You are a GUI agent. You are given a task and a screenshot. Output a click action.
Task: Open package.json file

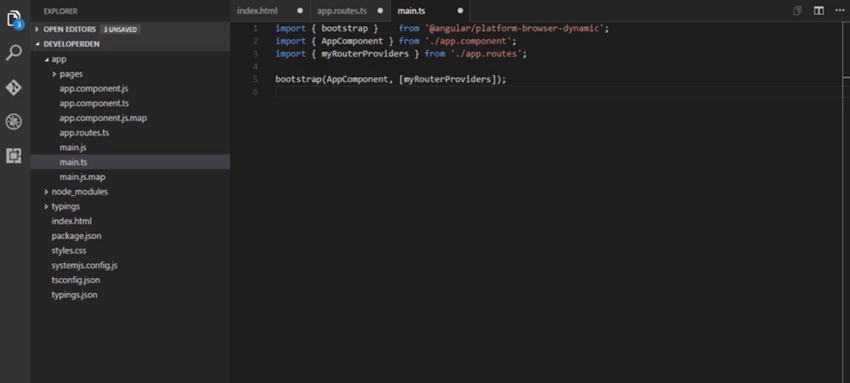pyautogui.click(x=76, y=236)
